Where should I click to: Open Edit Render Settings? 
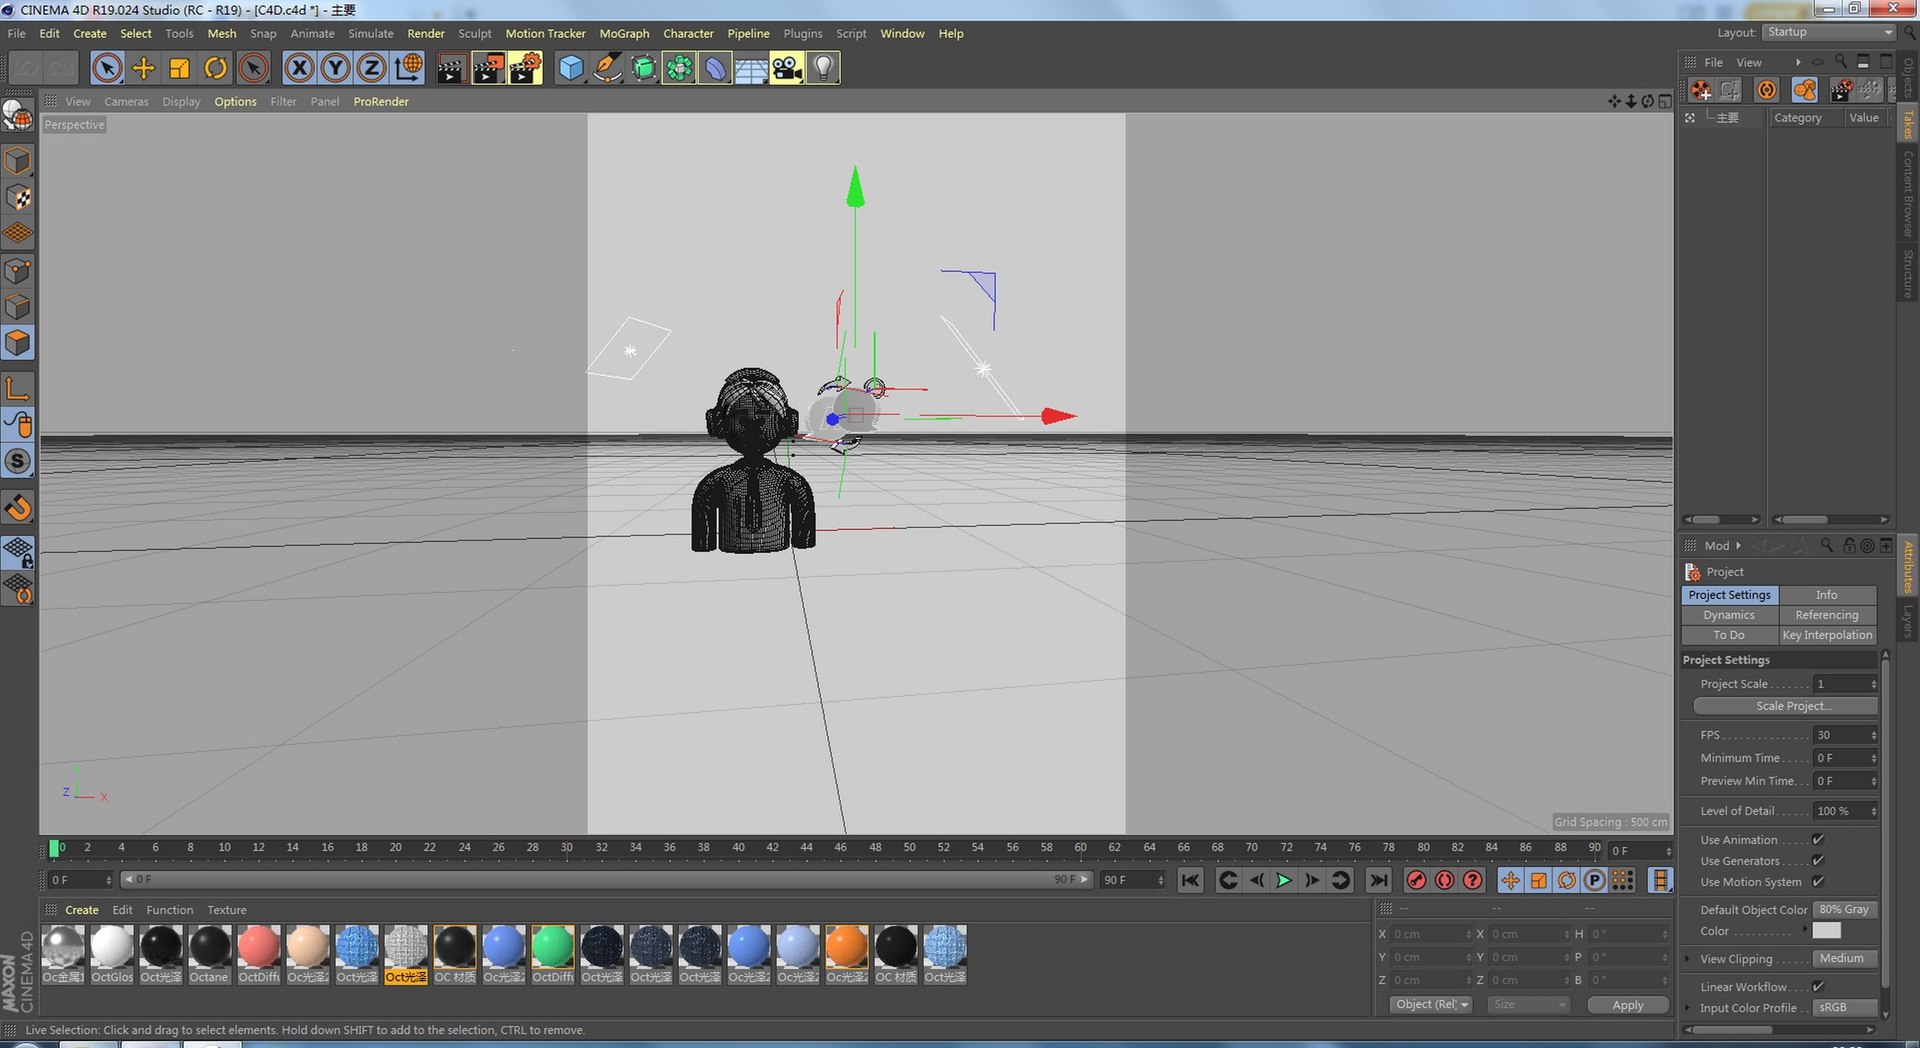coord(525,68)
